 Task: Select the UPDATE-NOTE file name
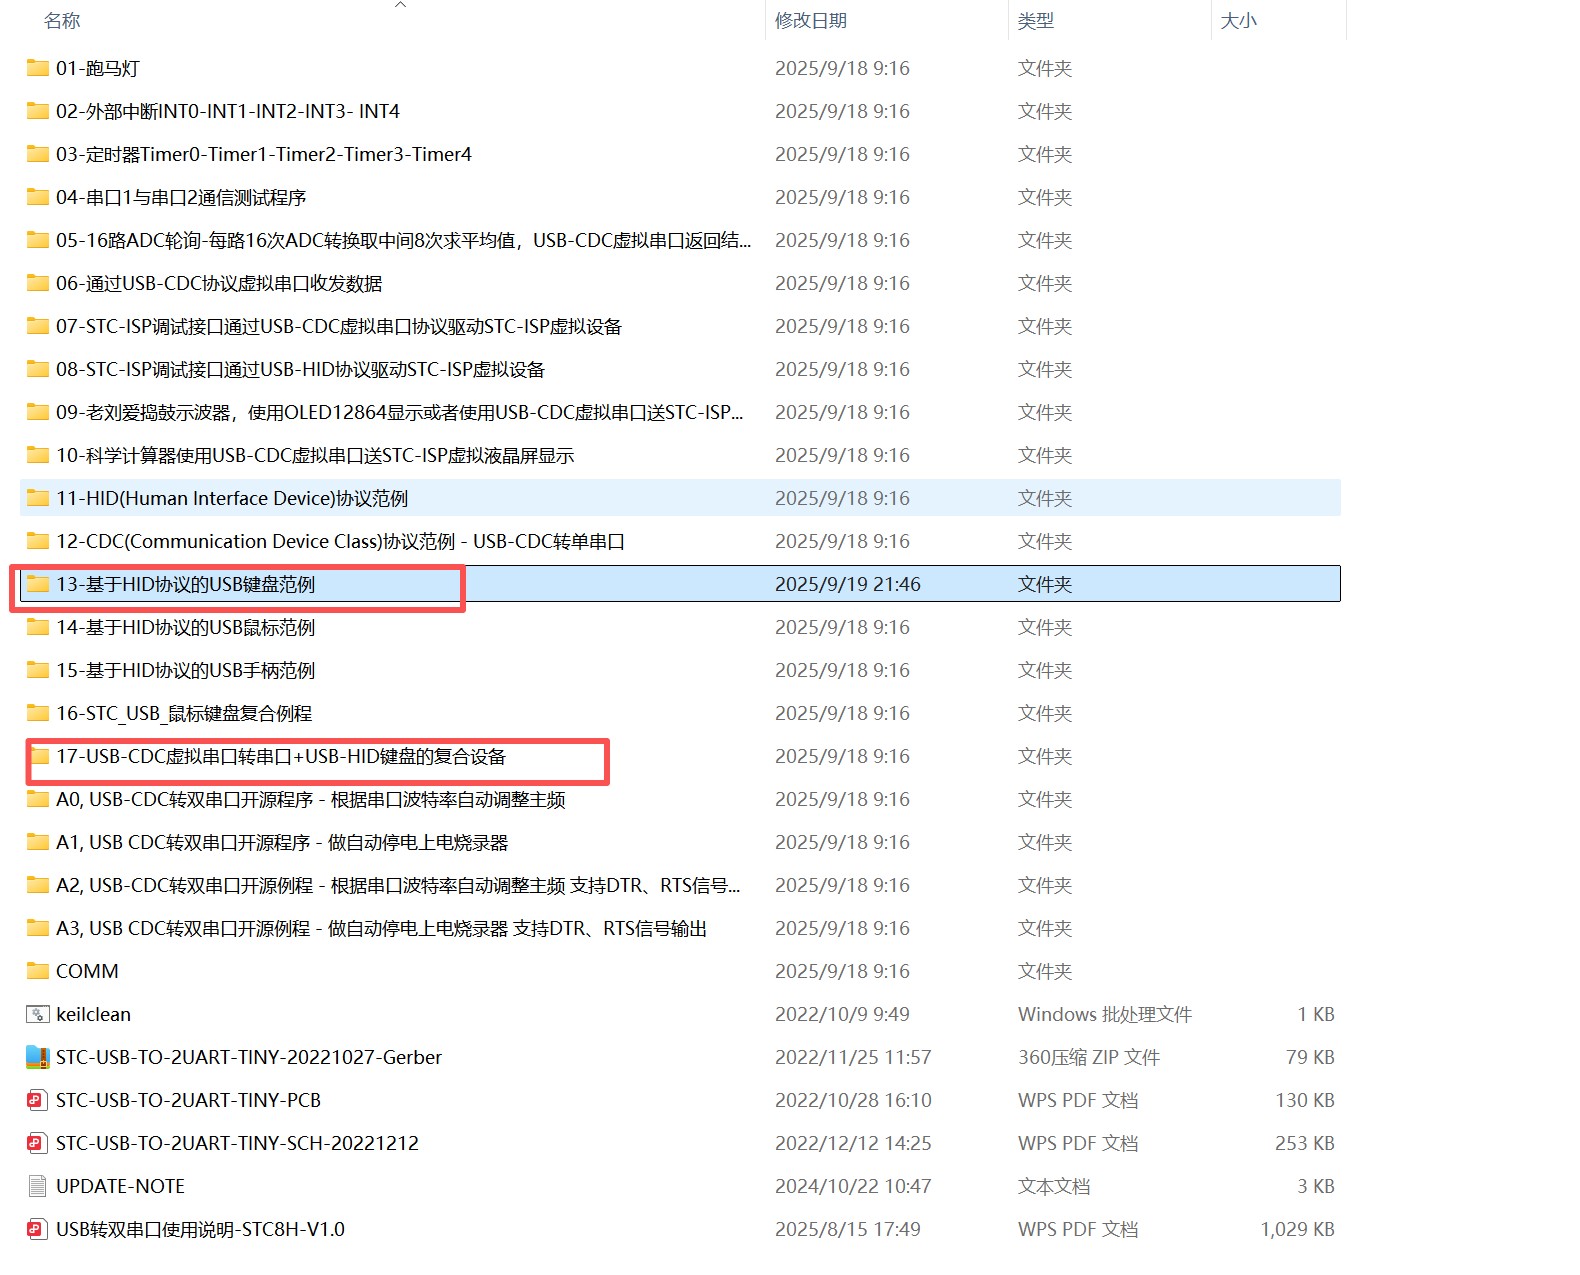point(120,1186)
